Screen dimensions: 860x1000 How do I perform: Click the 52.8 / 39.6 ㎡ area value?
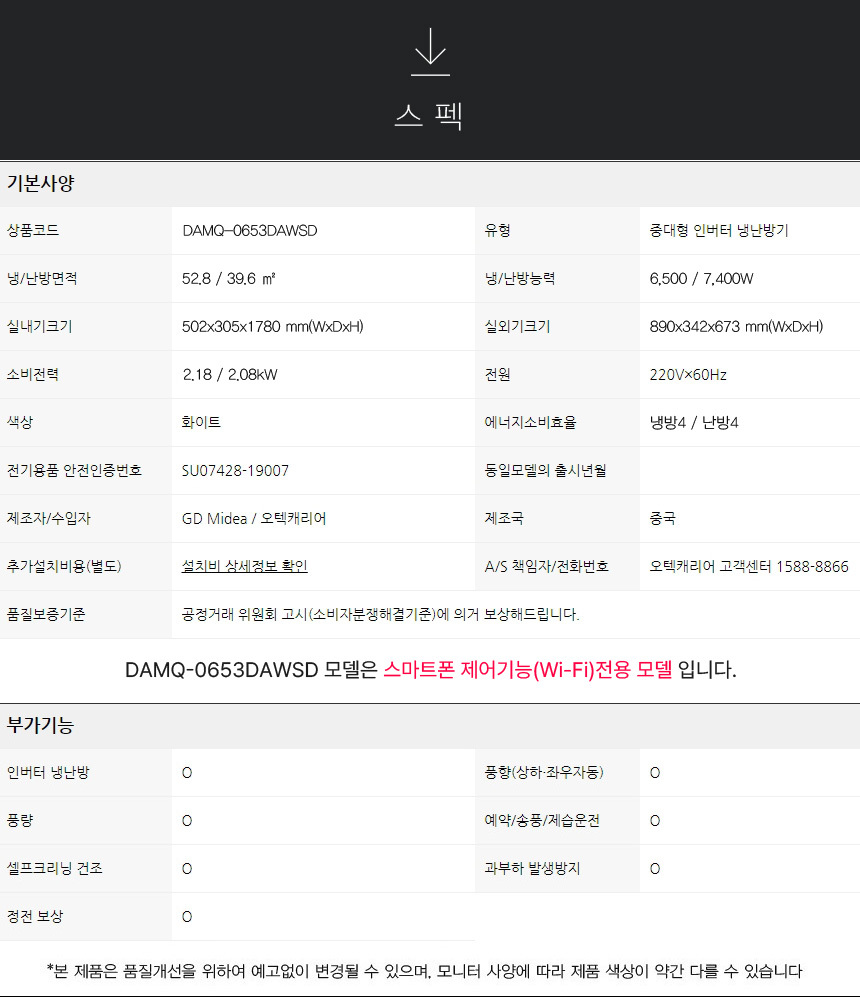pos(229,279)
